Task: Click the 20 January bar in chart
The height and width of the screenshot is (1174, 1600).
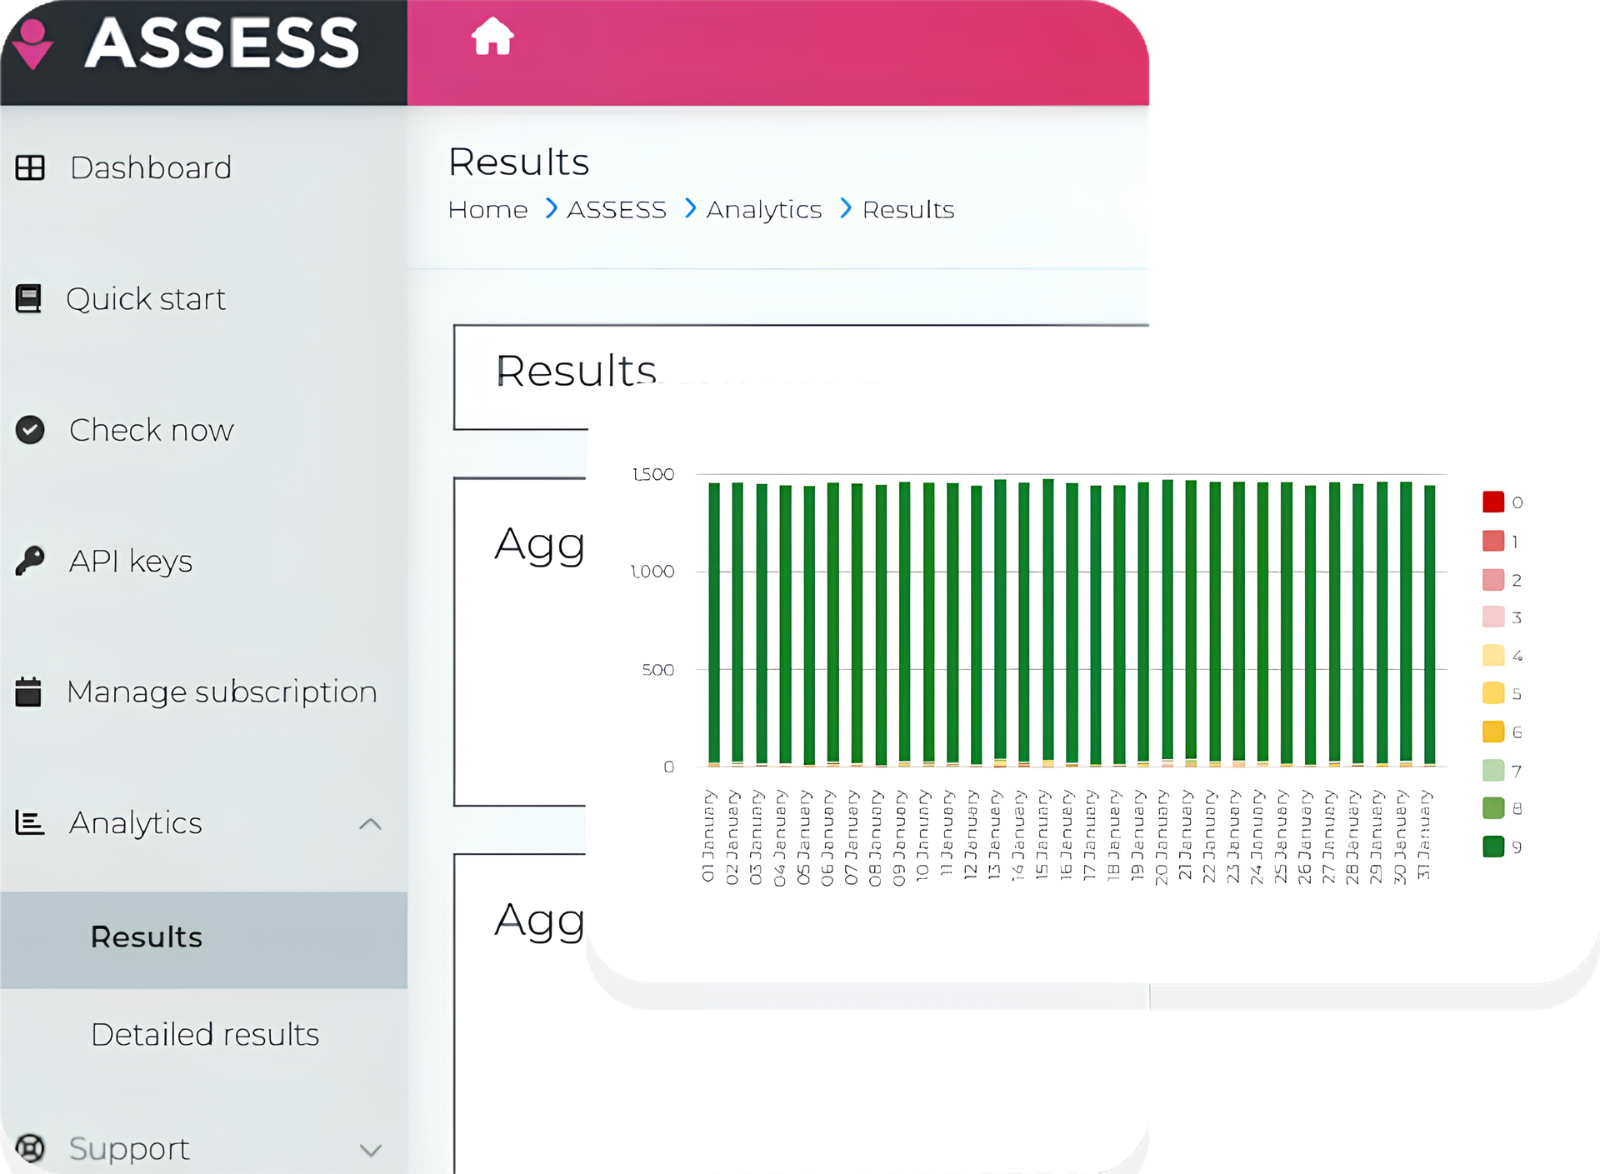Action: pos(1167,623)
